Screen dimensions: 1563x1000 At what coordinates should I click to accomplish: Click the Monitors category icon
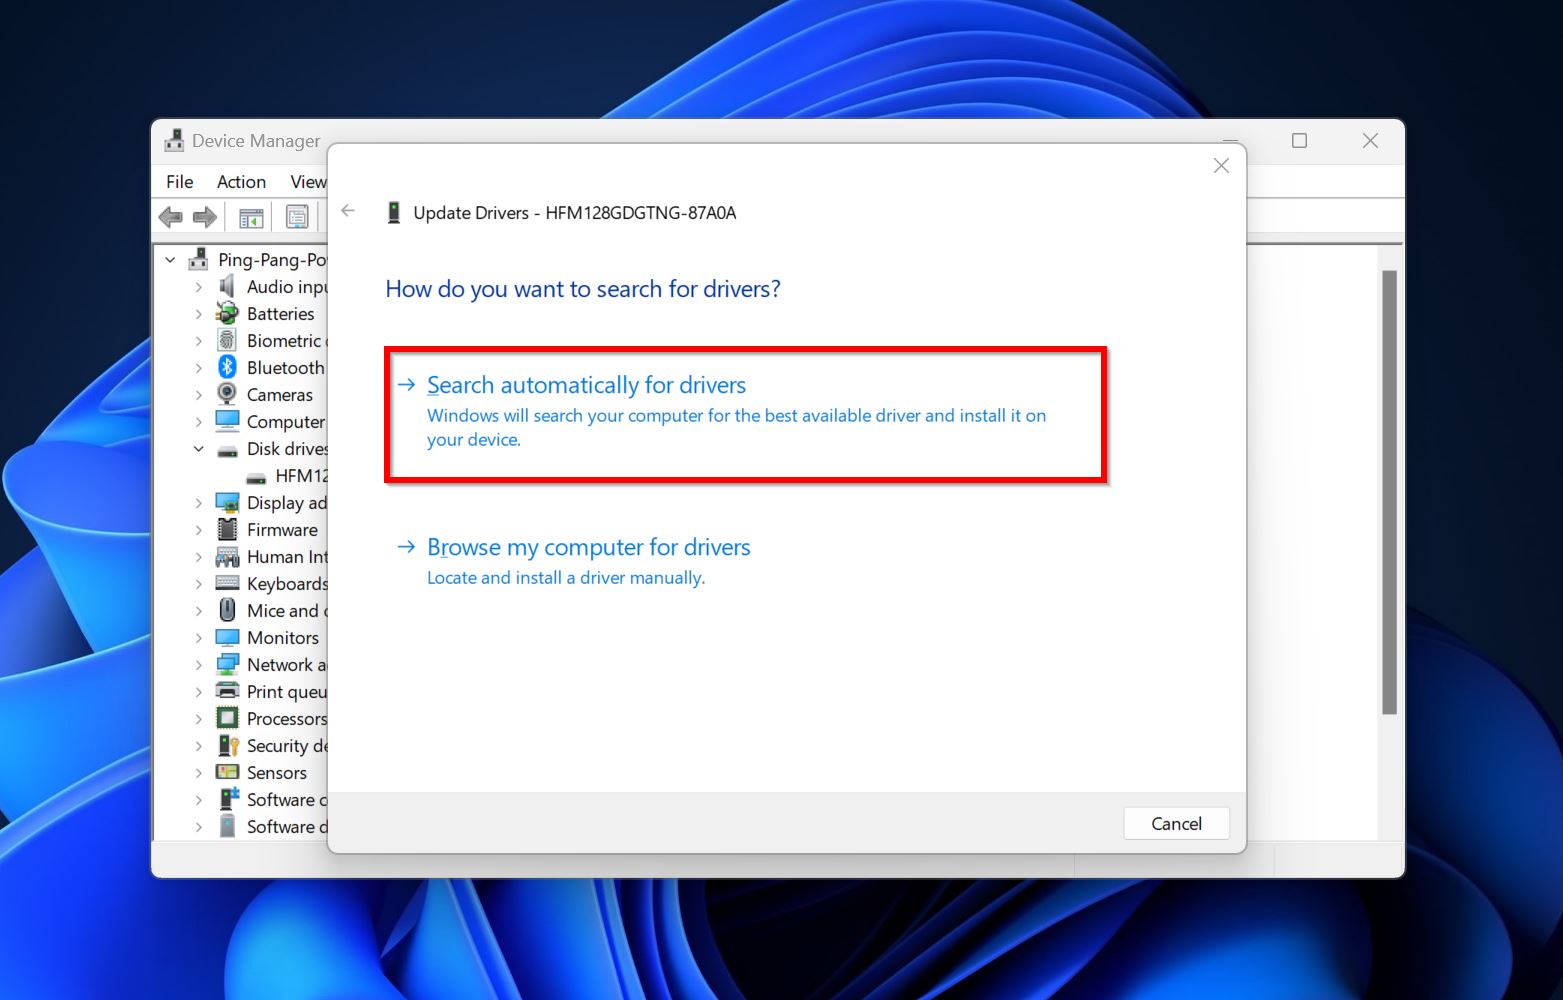tap(228, 637)
